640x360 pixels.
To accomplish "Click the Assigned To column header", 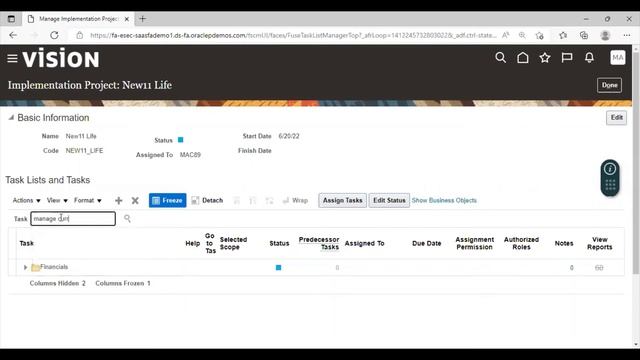I will (364, 243).
